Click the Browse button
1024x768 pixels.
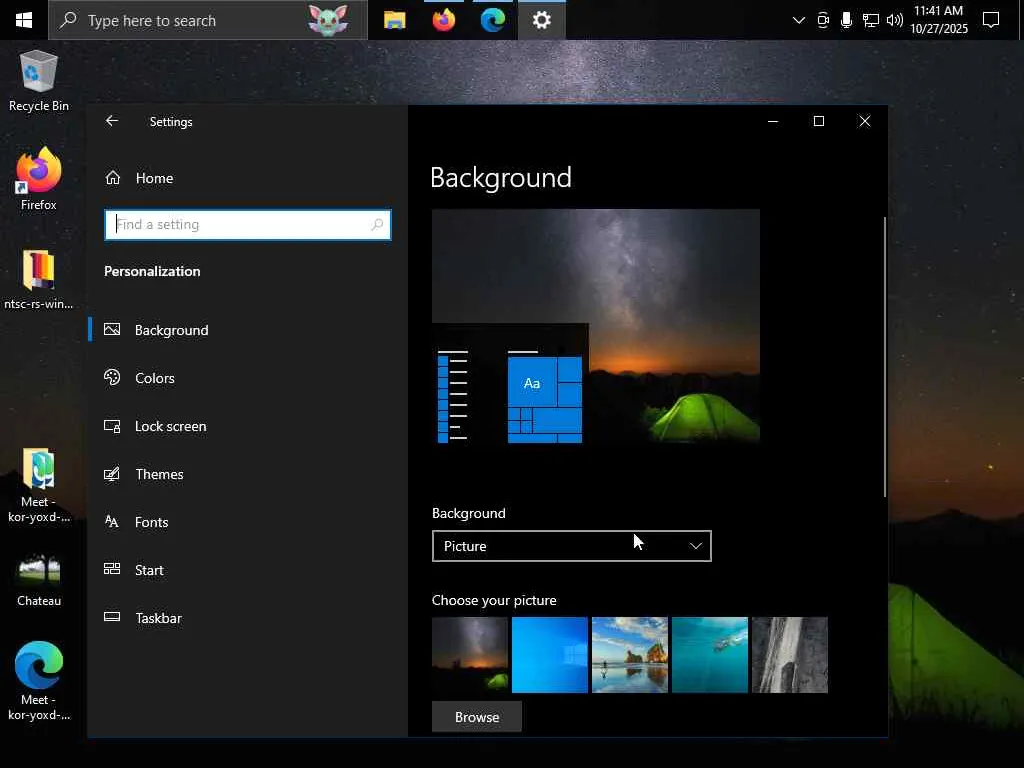(477, 717)
